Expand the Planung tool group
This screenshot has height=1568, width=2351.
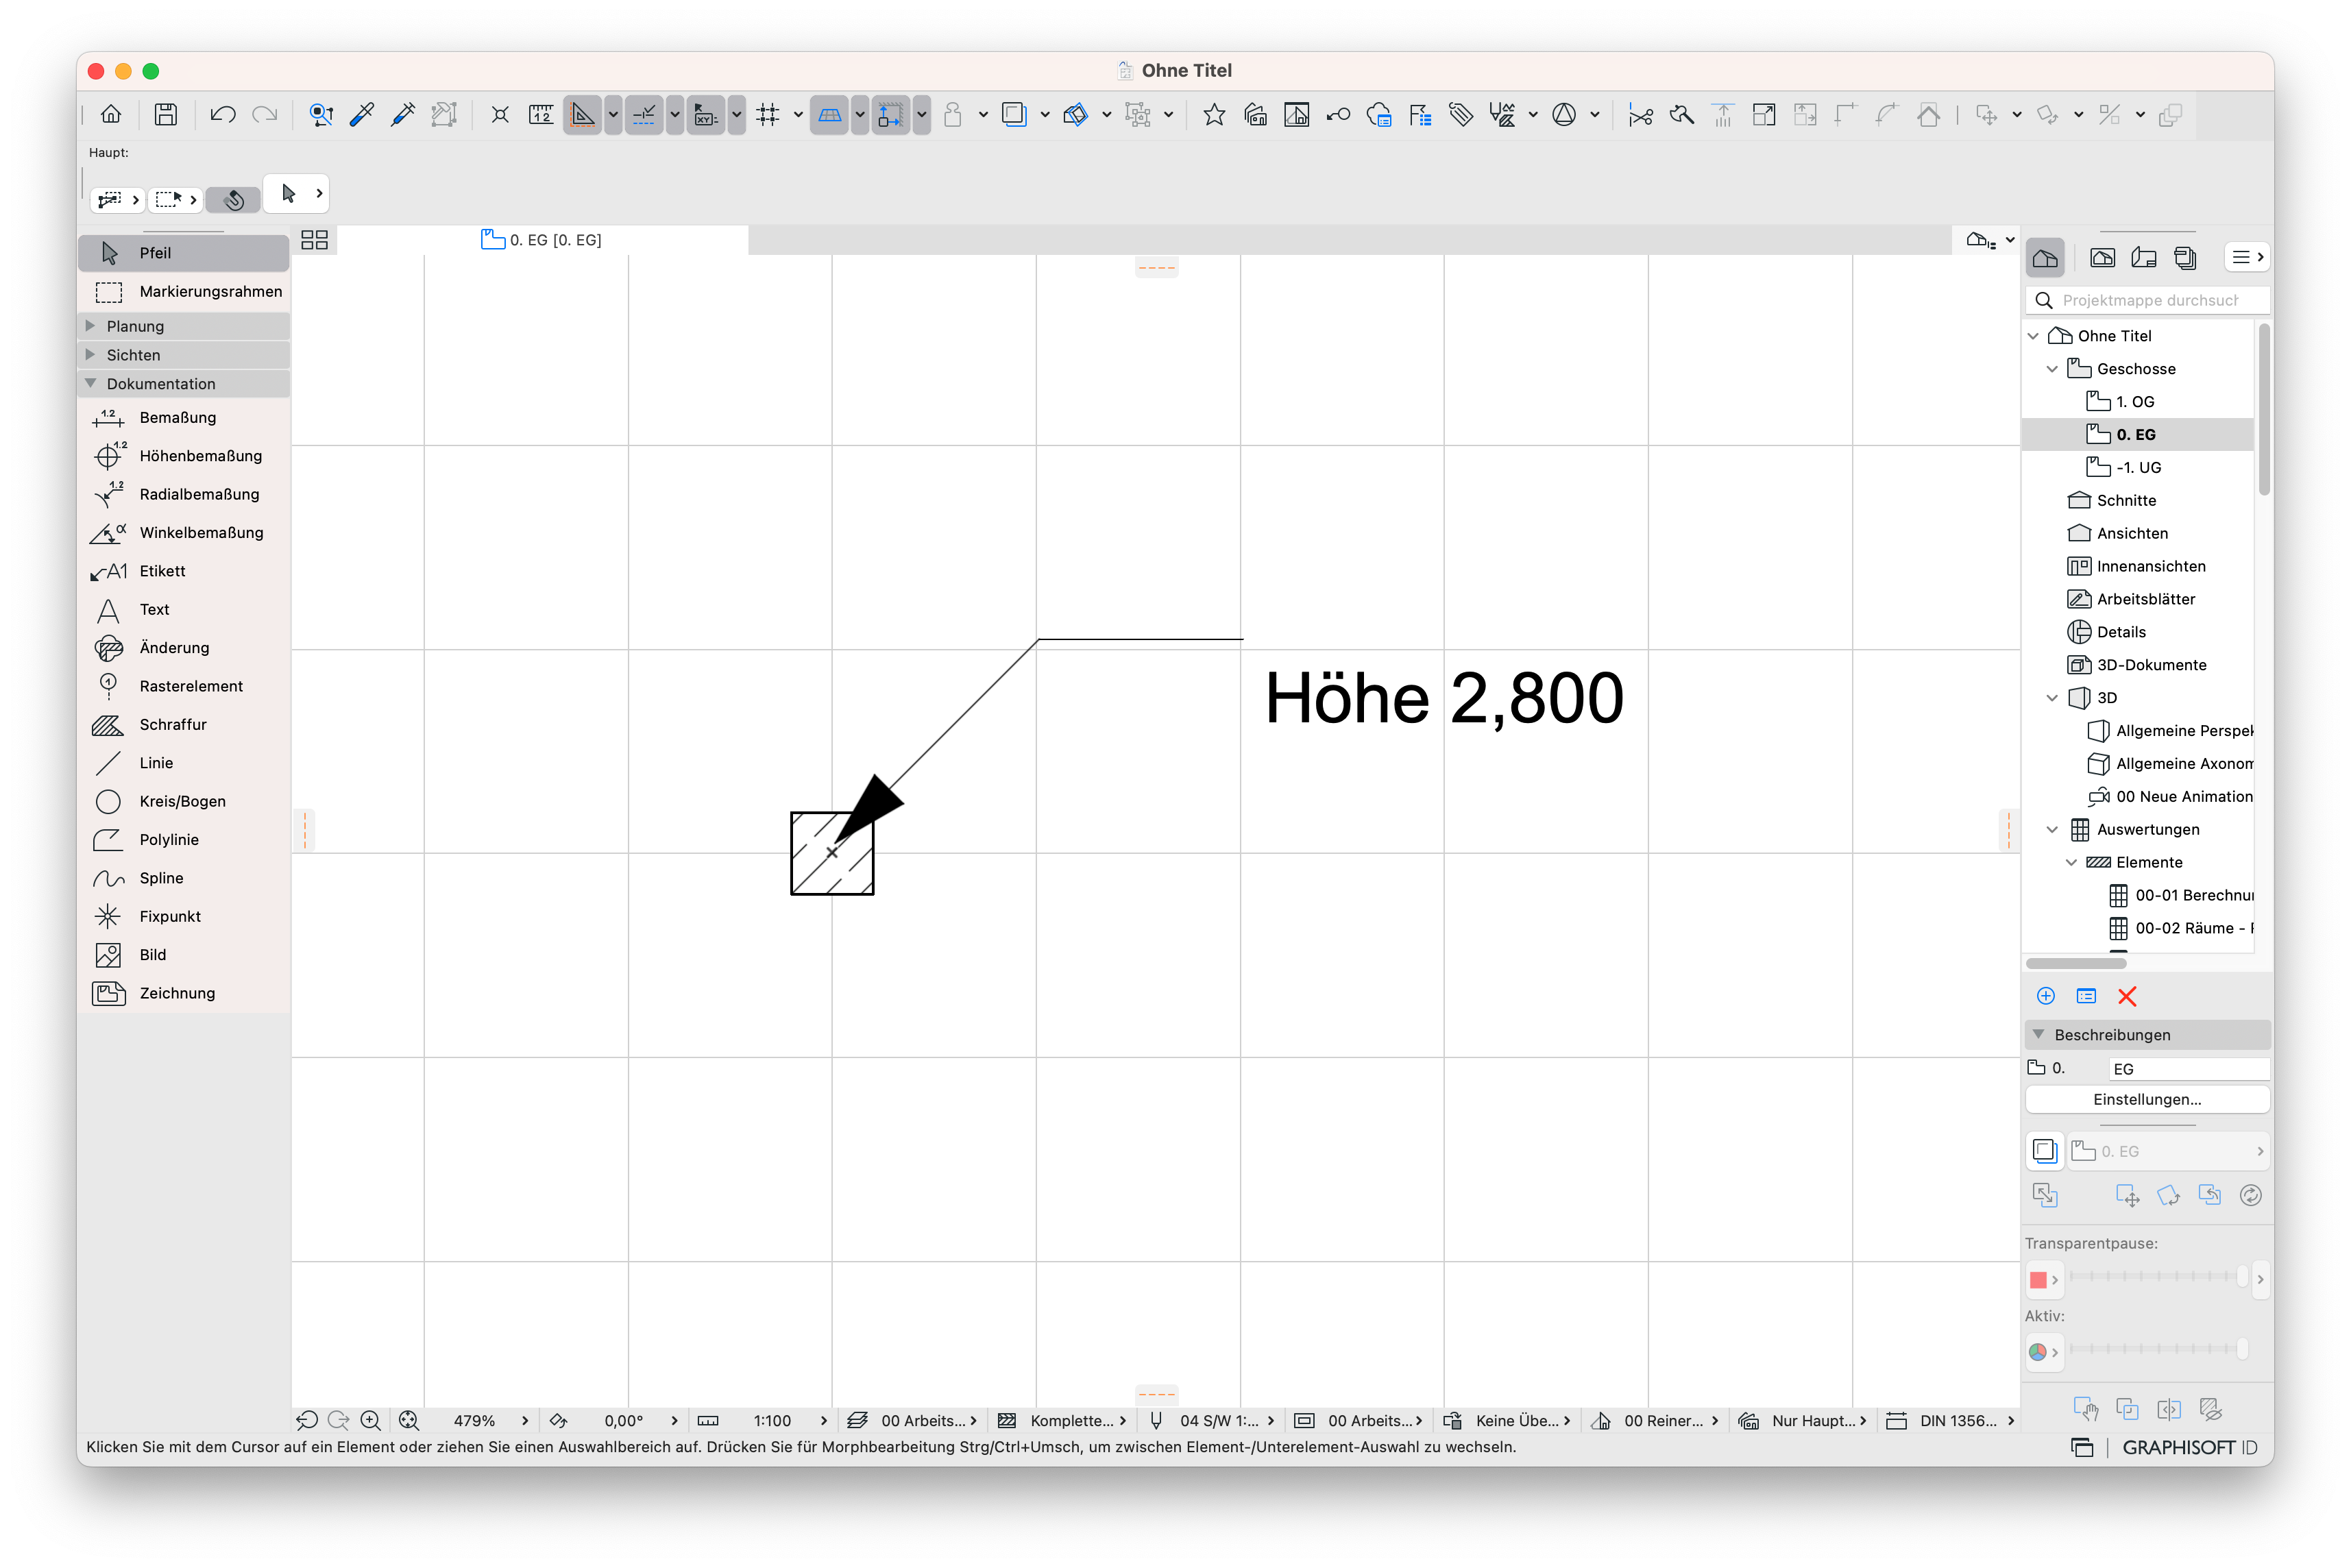pos(90,326)
